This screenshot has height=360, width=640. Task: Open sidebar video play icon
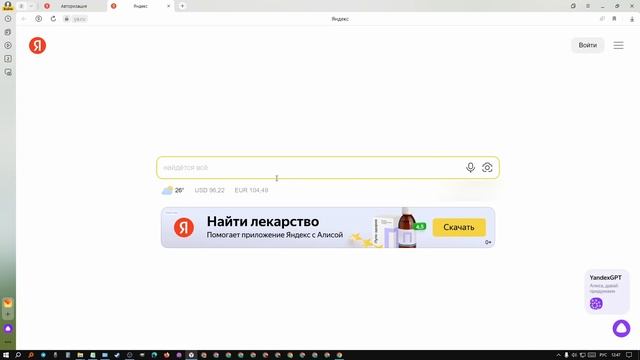(x=8, y=45)
